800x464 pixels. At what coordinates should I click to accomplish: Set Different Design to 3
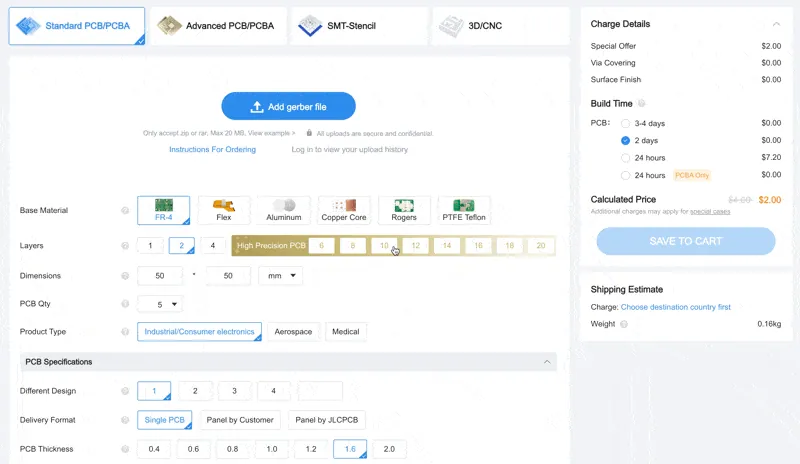[234, 391]
